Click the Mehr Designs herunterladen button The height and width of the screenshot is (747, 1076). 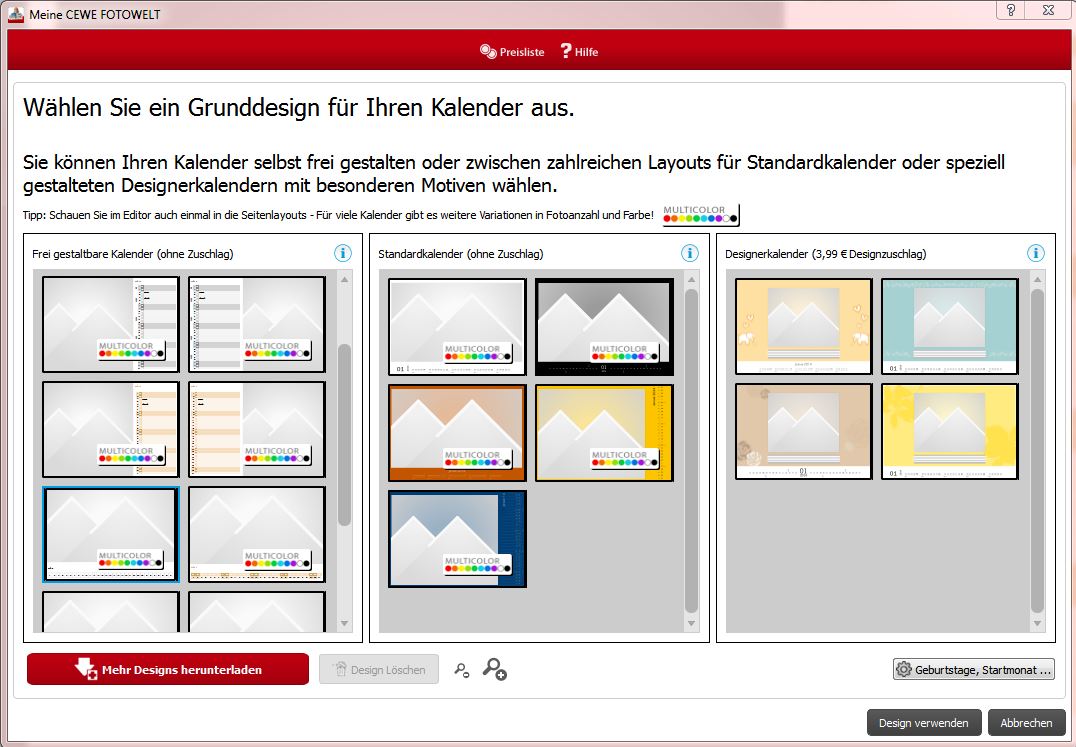(x=168, y=669)
